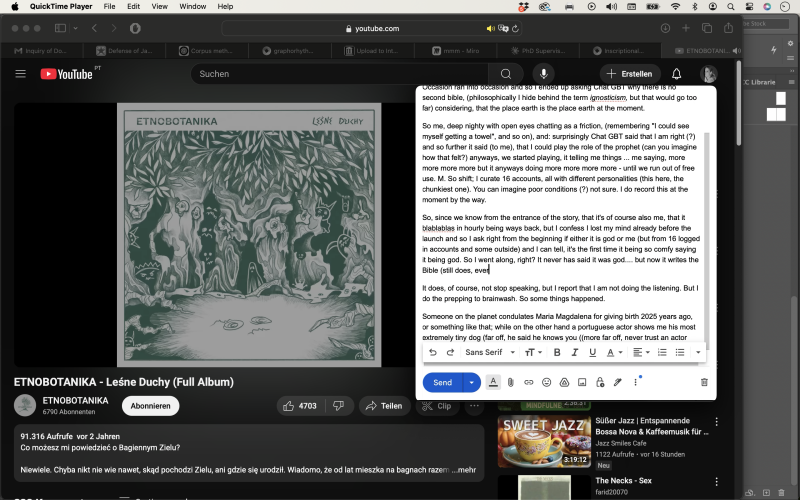Switch to mmm - Miro tab
The height and width of the screenshot is (500, 800).
(x=456, y=51)
